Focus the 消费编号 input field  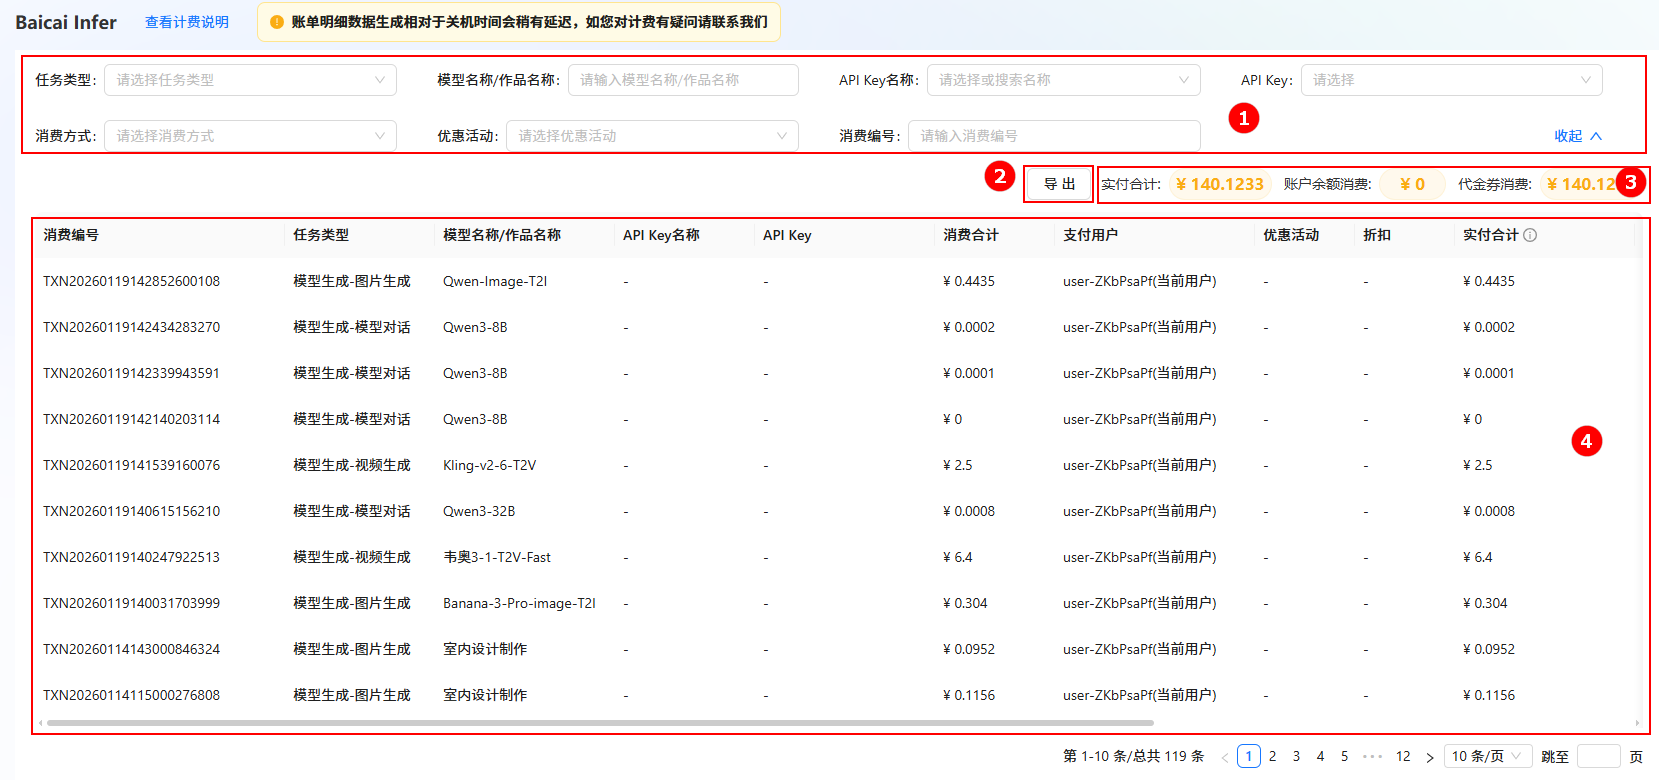point(1055,136)
